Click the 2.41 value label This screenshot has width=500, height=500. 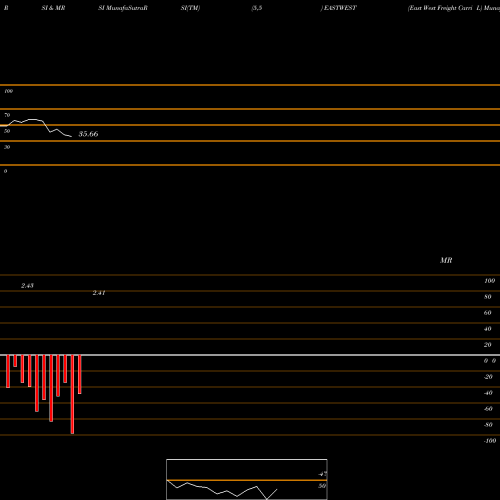click(99, 293)
